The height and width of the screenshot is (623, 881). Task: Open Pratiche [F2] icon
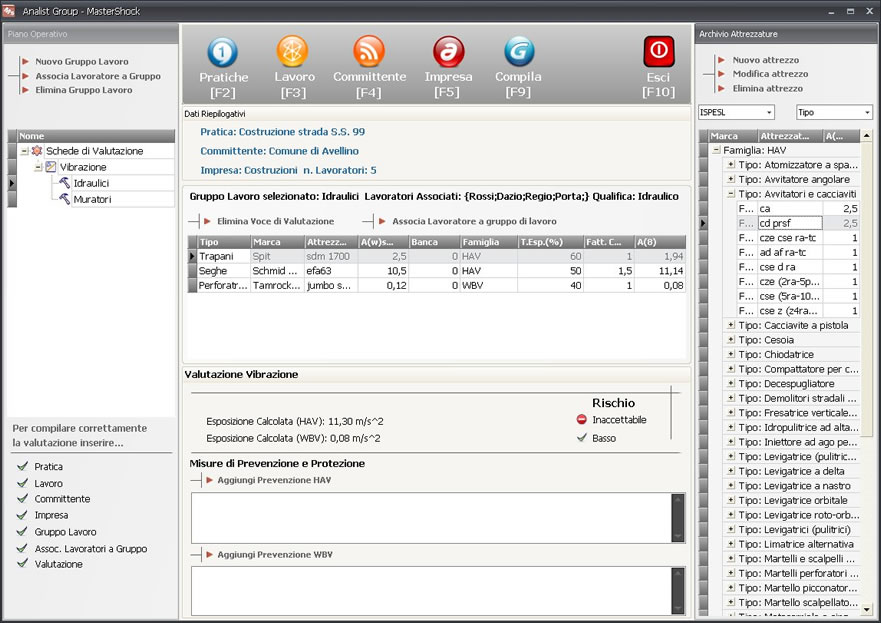223,52
